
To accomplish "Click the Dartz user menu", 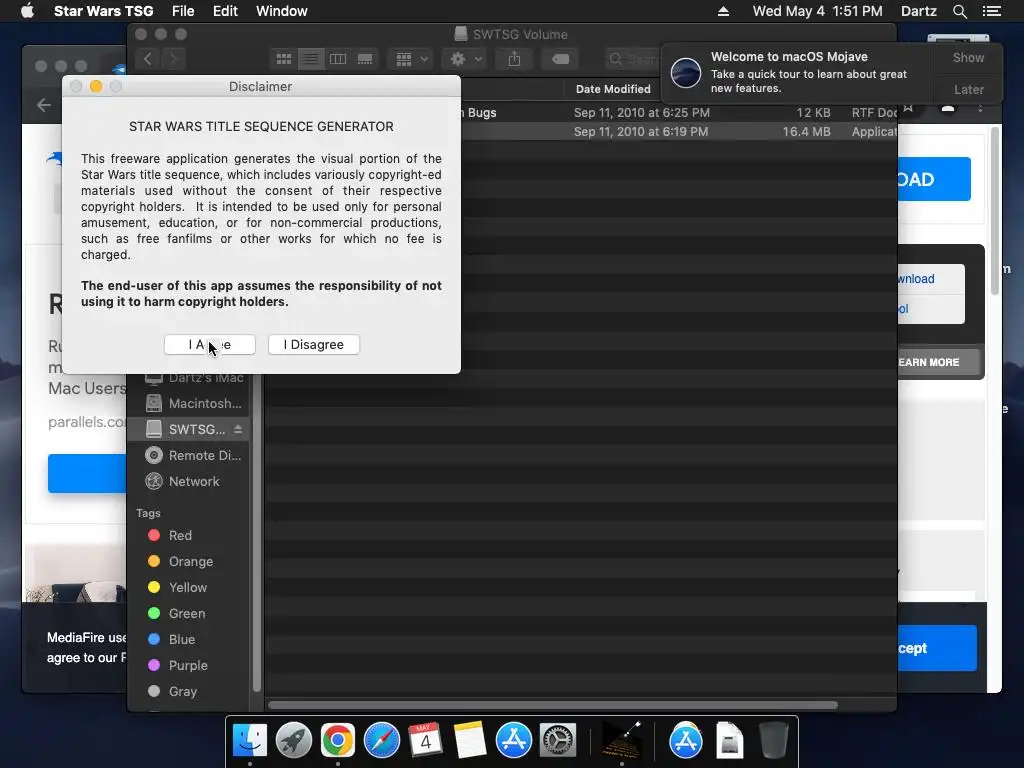I will pos(918,11).
